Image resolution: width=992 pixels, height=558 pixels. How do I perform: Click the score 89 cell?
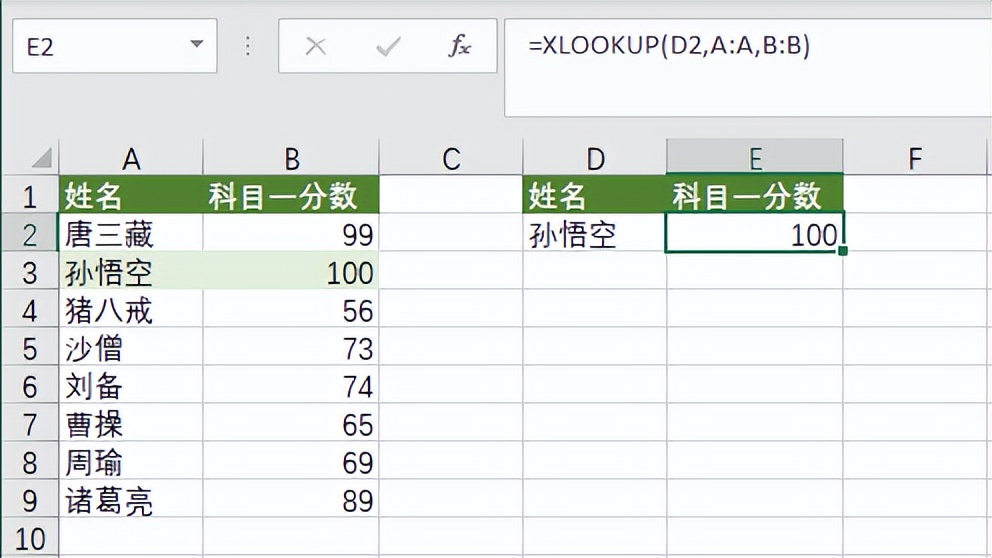(291, 499)
